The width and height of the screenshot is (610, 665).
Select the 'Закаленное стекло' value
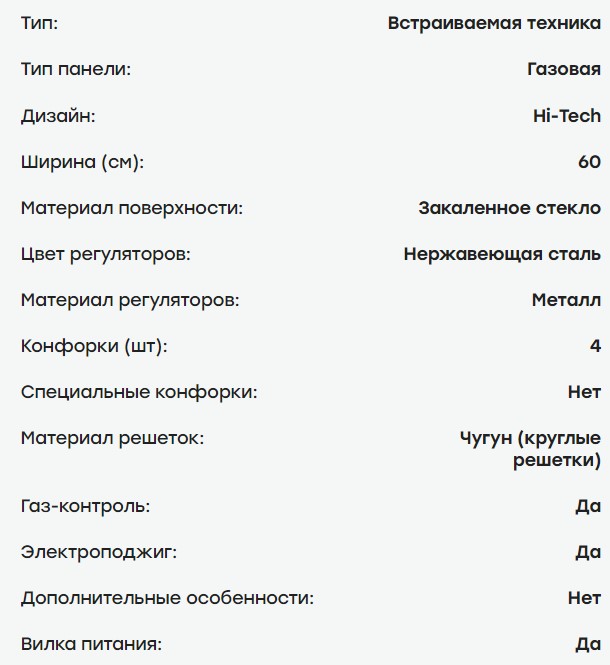coord(510,208)
